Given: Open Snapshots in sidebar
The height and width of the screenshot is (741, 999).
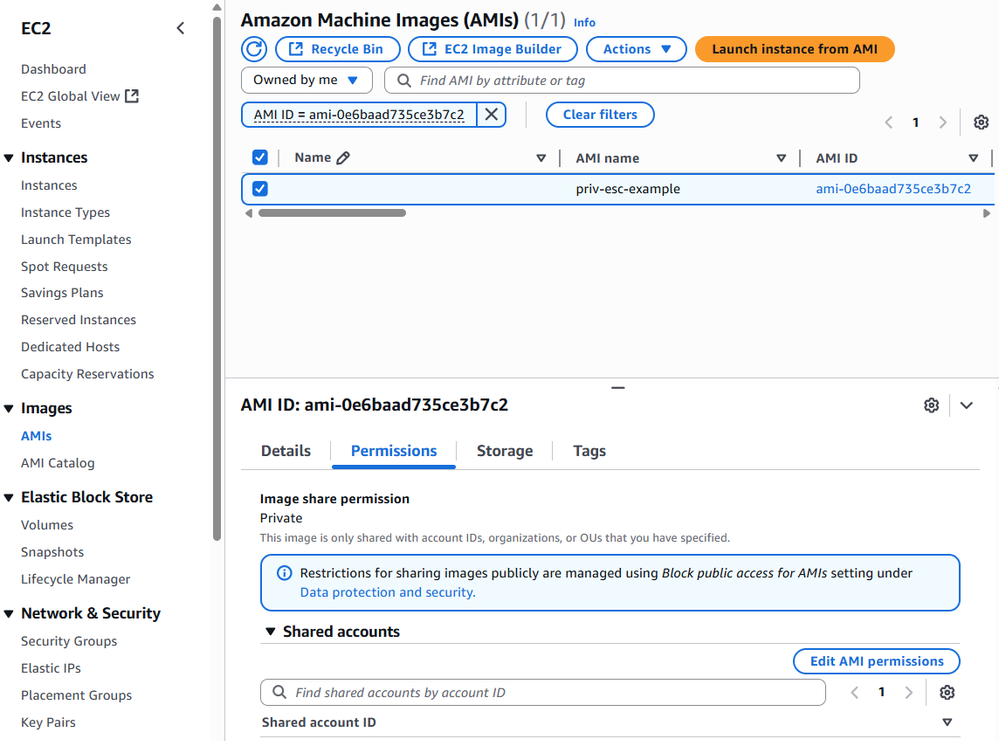Looking at the screenshot, I should point(52,552).
